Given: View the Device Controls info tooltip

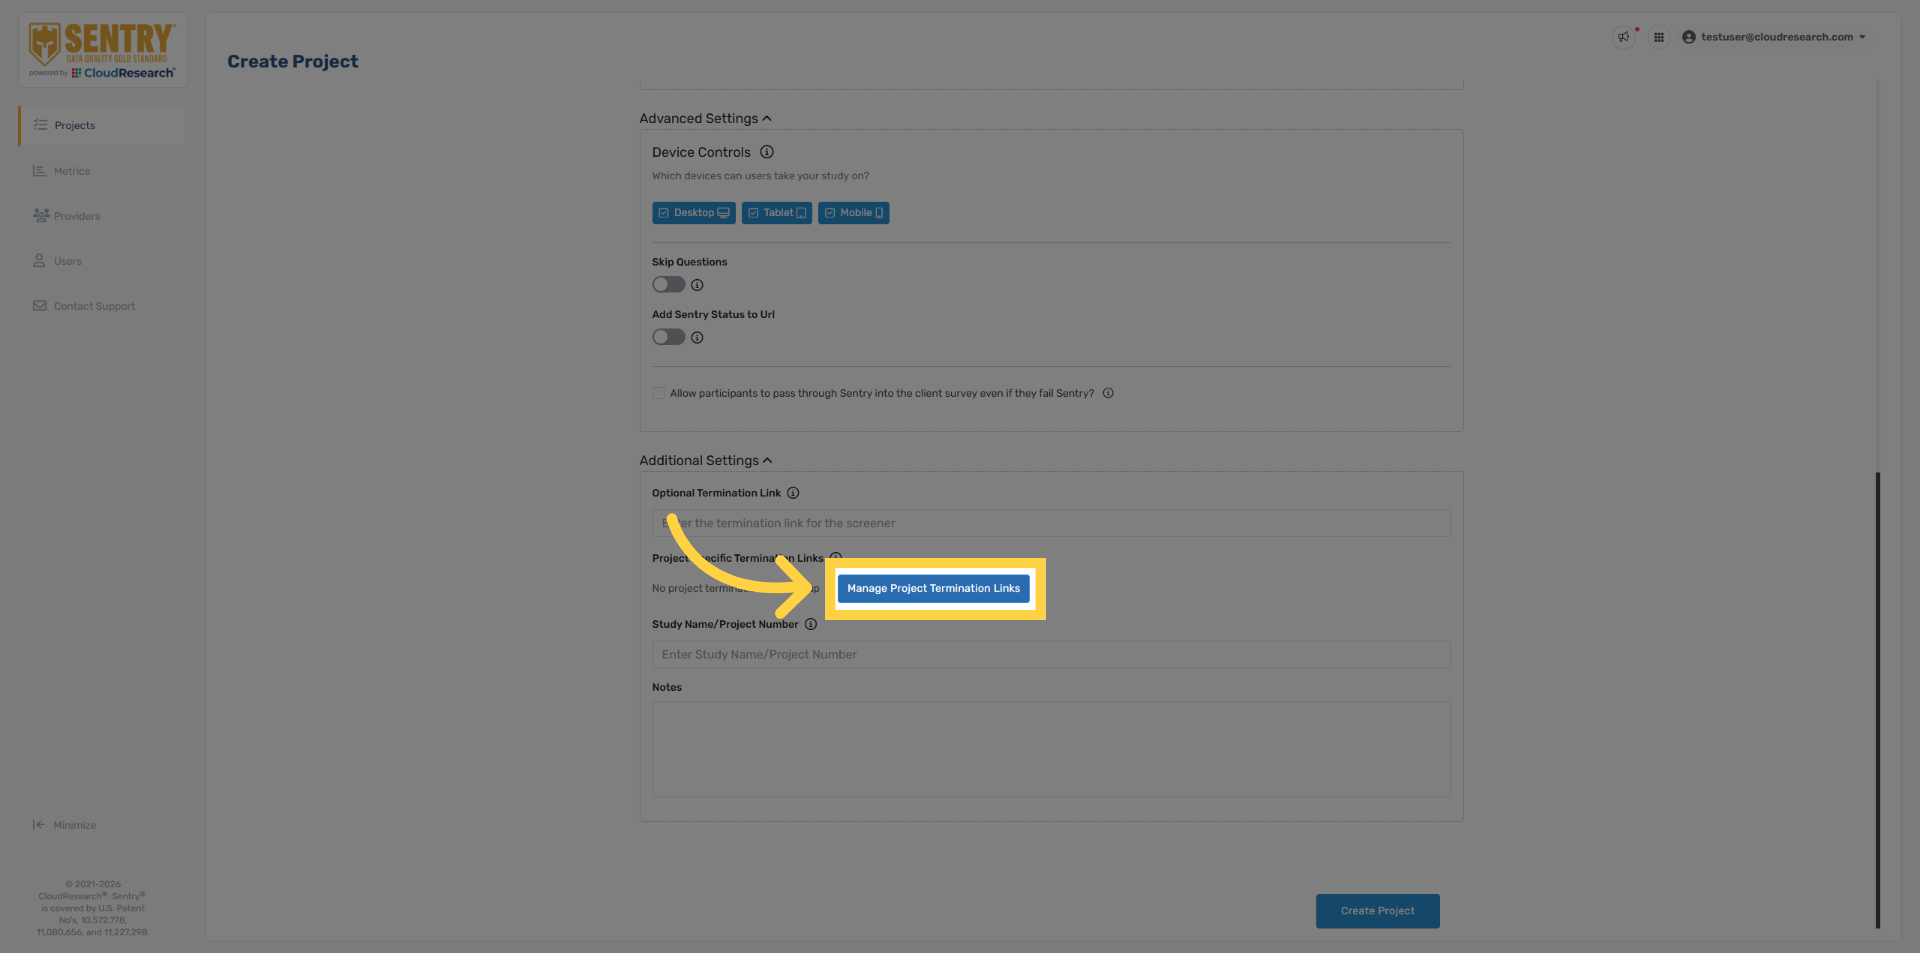Looking at the screenshot, I should click(767, 152).
